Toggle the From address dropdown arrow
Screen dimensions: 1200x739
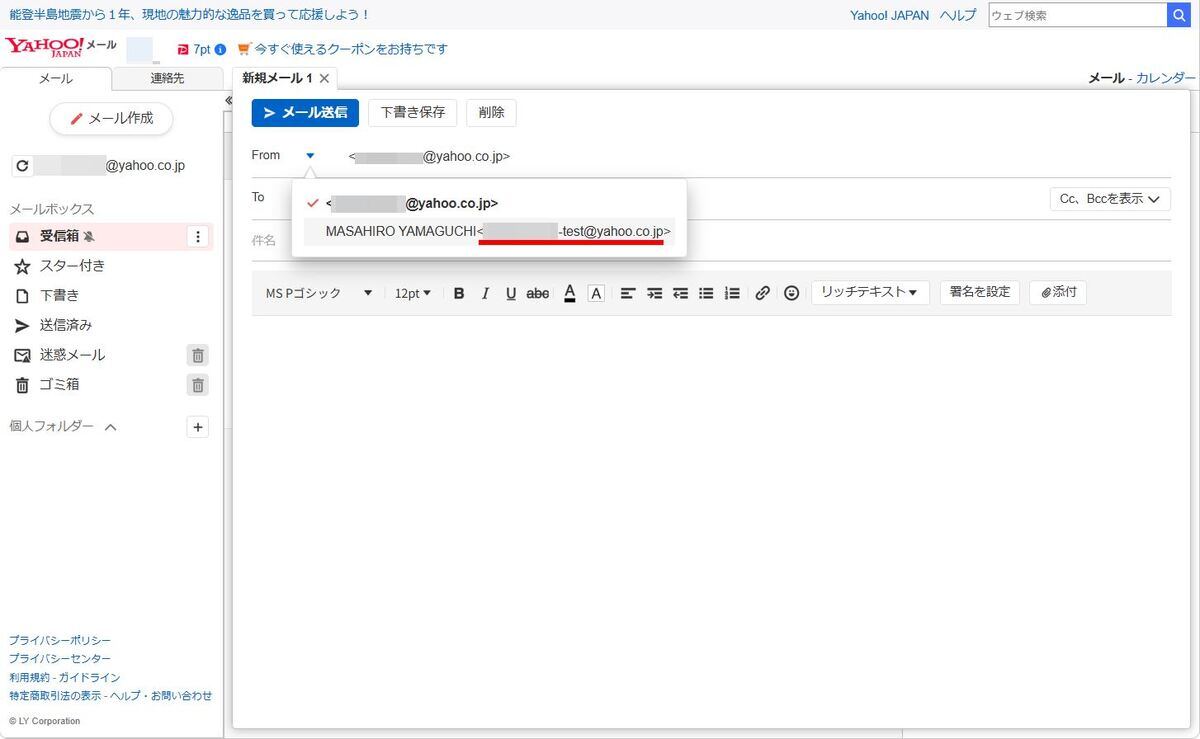310,156
